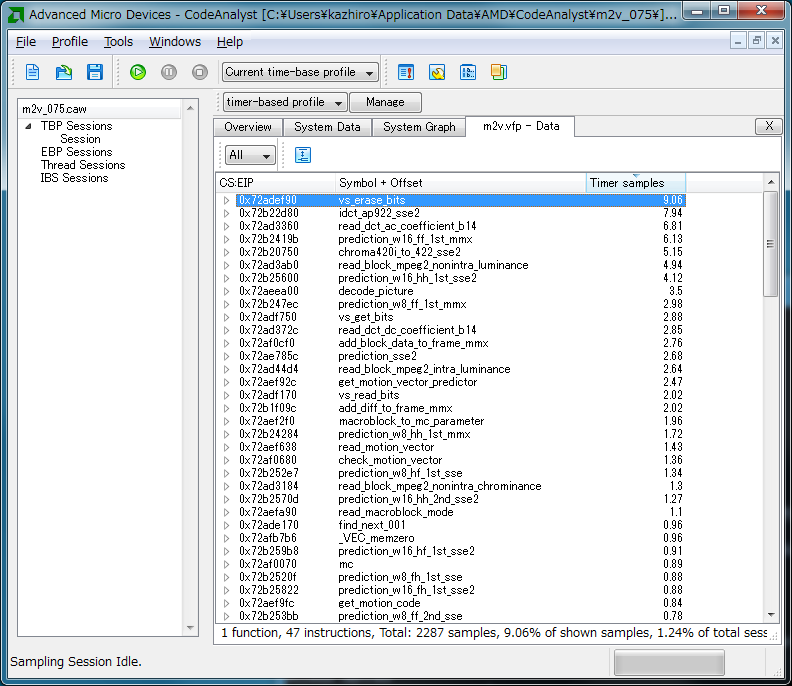This screenshot has width=792, height=686.
Task: Click the Save floppy disk icon
Action: pyautogui.click(x=95, y=72)
